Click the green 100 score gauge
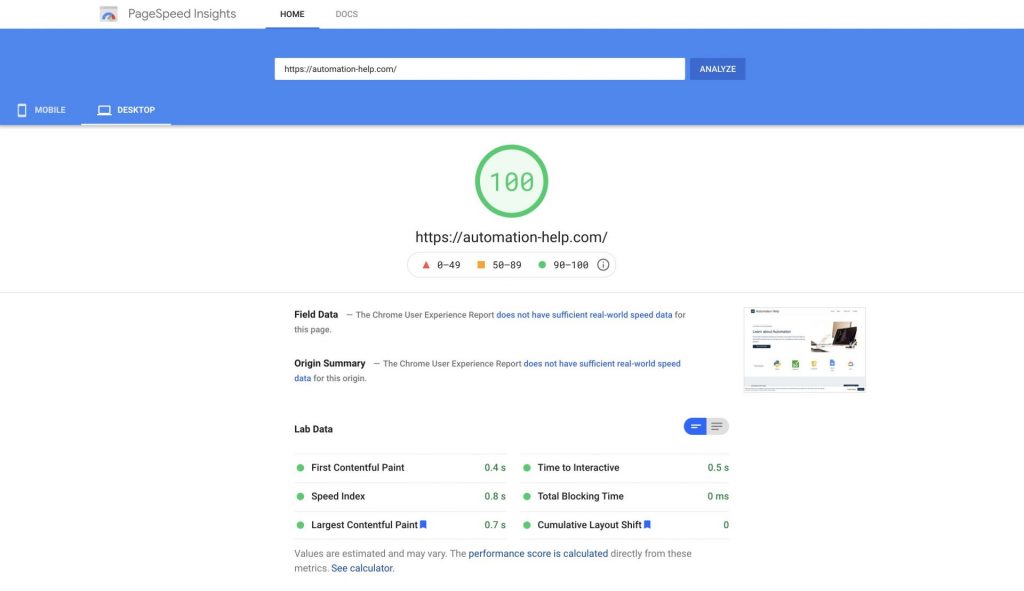This screenshot has height=591, width=1024. coord(511,182)
